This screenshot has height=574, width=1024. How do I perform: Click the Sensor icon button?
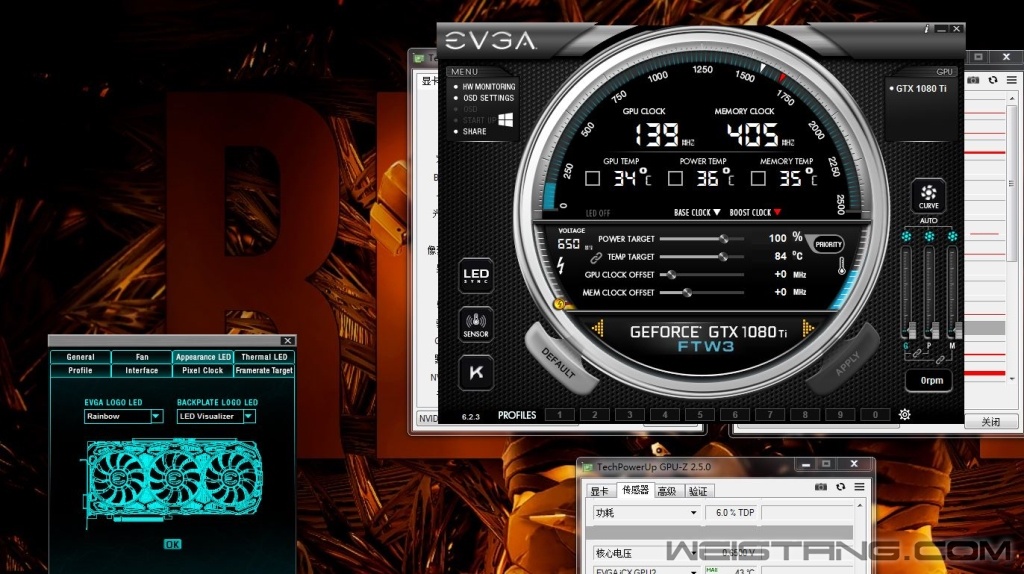coord(476,323)
